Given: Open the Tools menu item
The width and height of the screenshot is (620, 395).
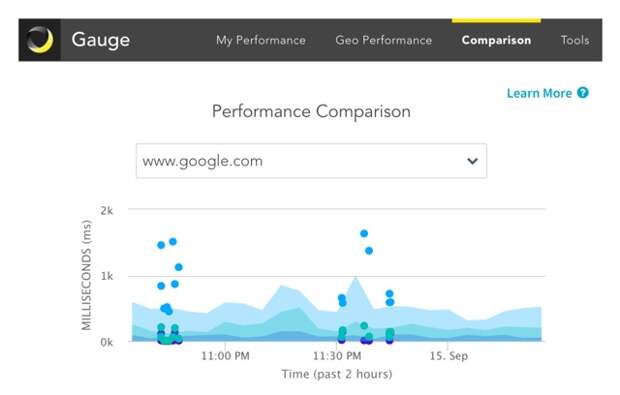Looking at the screenshot, I should (575, 40).
